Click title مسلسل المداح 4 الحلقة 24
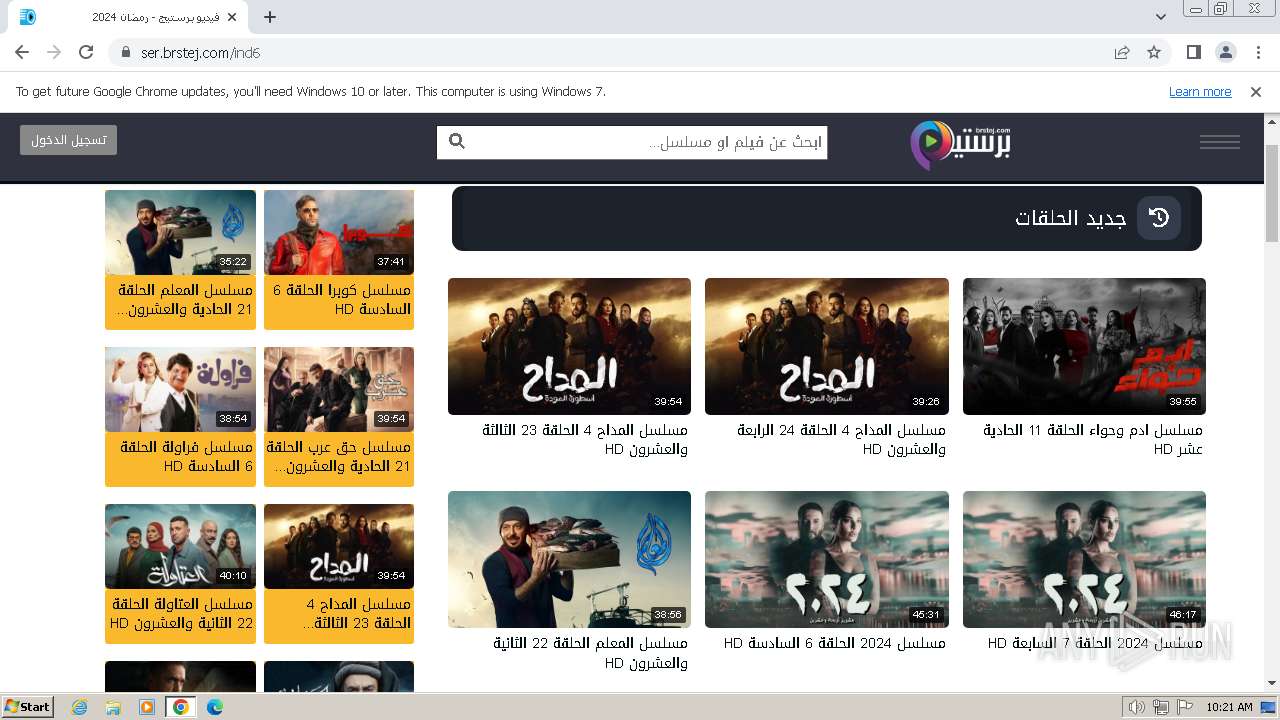This screenshot has height=720, width=1280. (841, 440)
